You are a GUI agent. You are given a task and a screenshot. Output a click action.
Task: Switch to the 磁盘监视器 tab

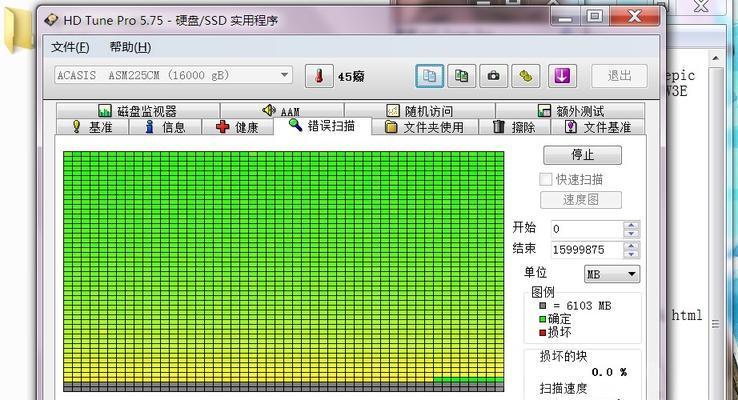tap(138, 111)
